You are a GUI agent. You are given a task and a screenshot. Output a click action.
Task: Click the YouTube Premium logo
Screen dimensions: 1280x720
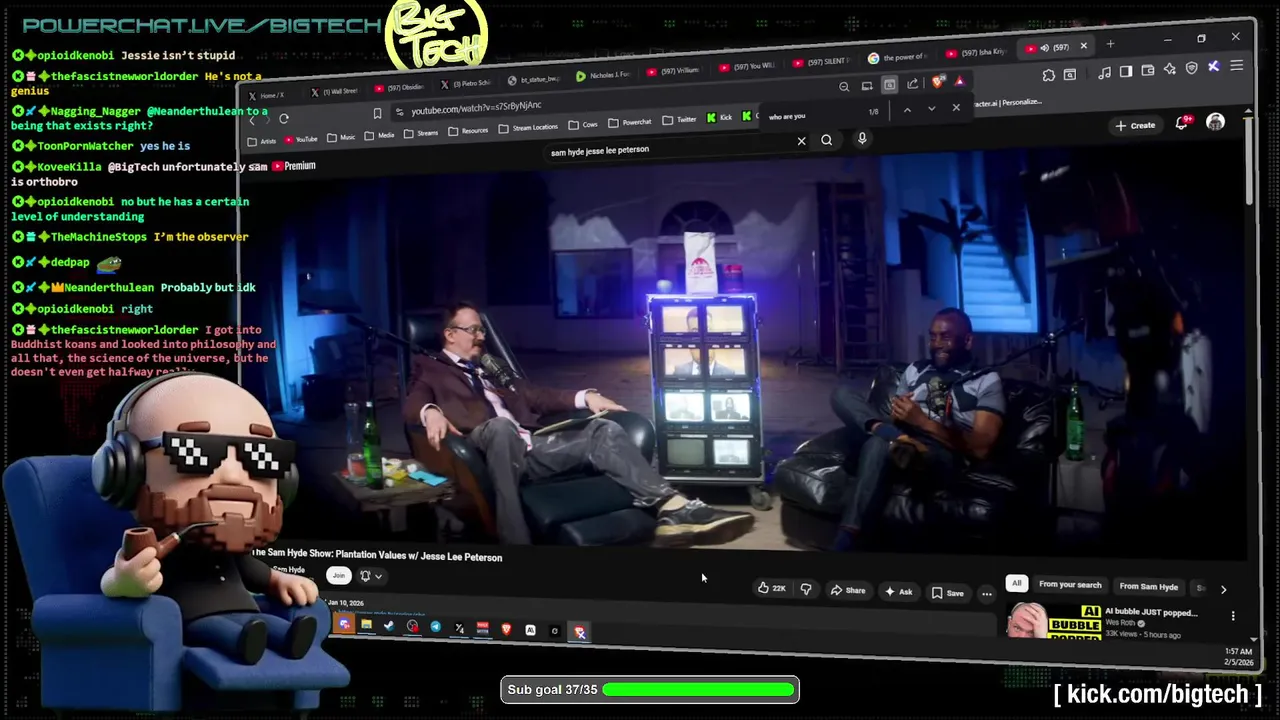[x=294, y=166]
